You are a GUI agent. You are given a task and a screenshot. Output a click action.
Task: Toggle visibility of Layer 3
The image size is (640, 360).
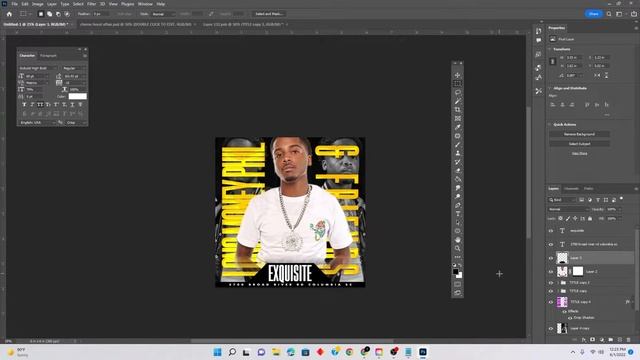551,258
